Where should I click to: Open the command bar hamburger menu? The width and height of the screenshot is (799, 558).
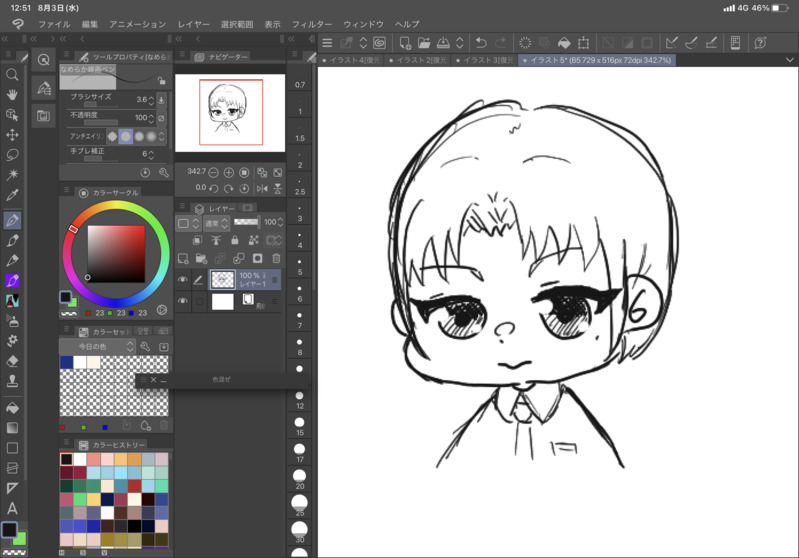[327, 43]
